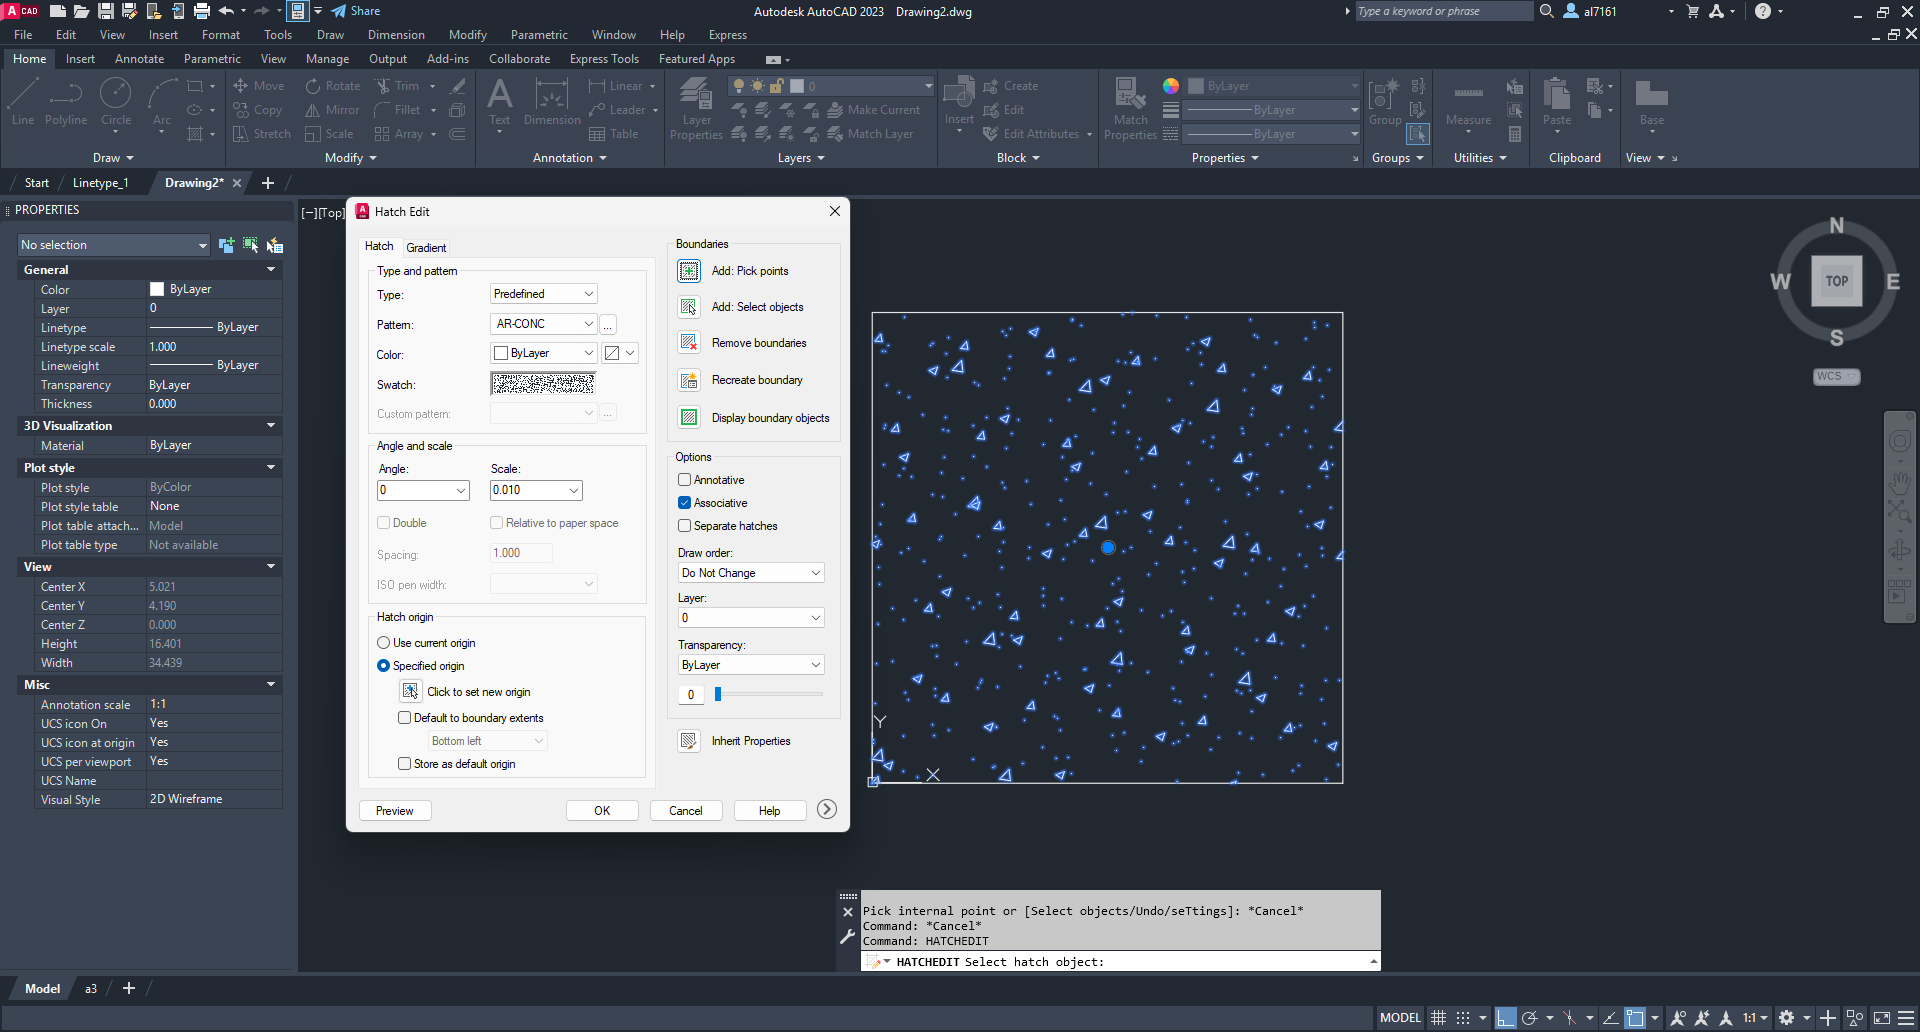This screenshot has width=1920, height=1032.
Task: Click the hatch pattern Swatch preview
Action: 543,384
